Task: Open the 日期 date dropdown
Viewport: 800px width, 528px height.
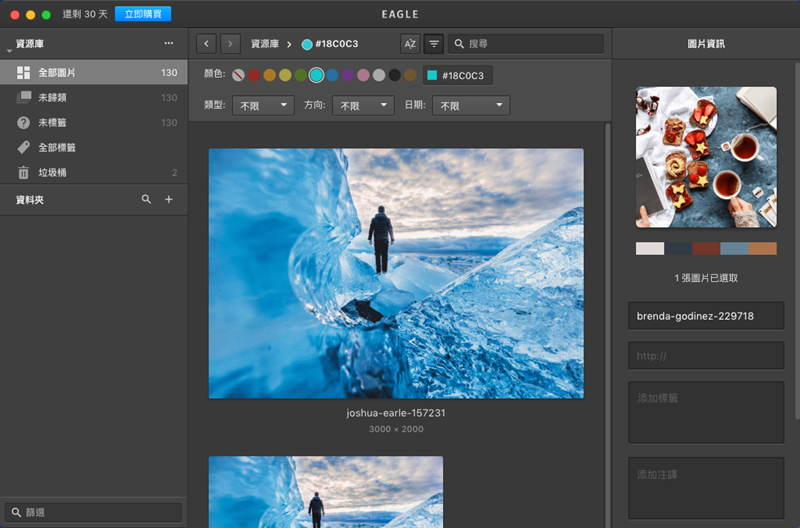Action: tap(471, 106)
